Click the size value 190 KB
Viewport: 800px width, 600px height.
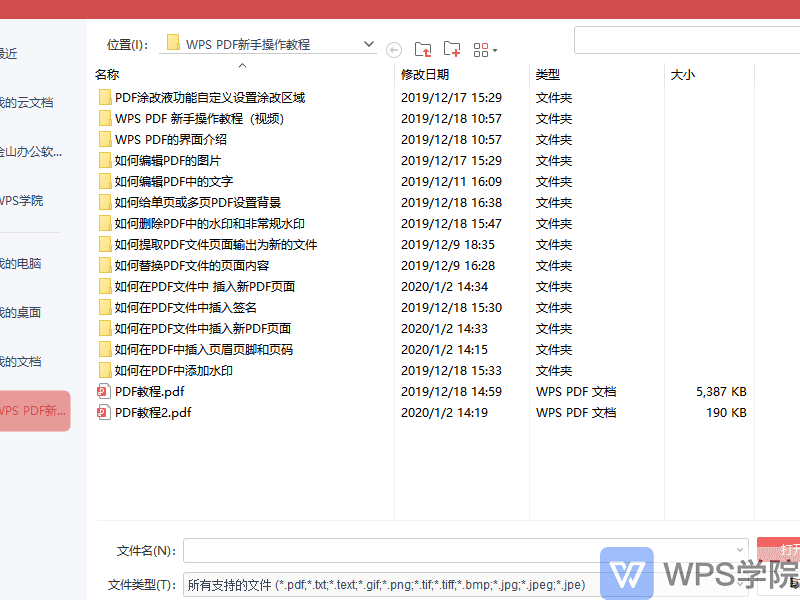[x=726, y=413]
